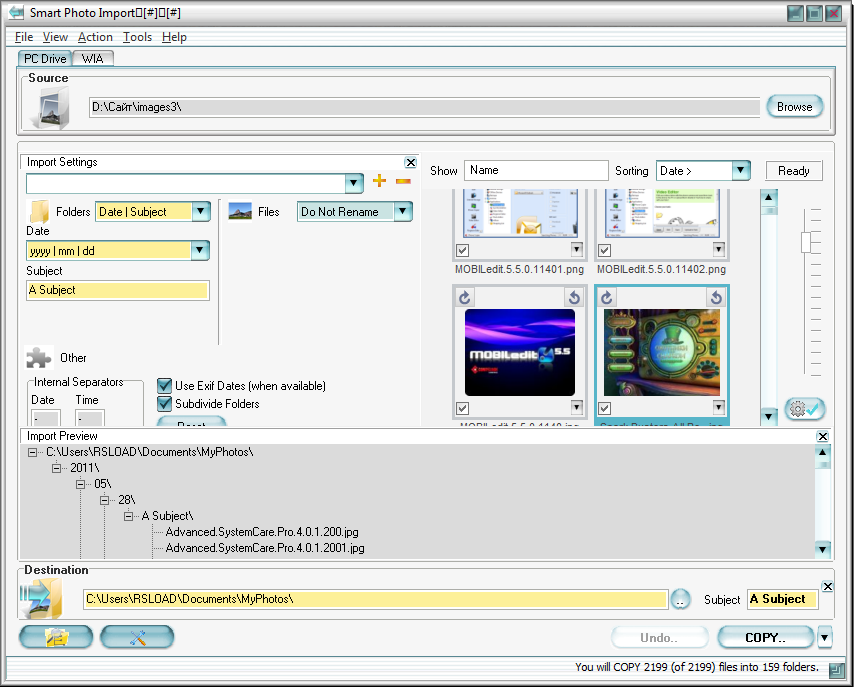Select the MOBILedit 5.5 splash thumbnail
Viewport: 854px width, 687px height.
(x=520, y=352)
